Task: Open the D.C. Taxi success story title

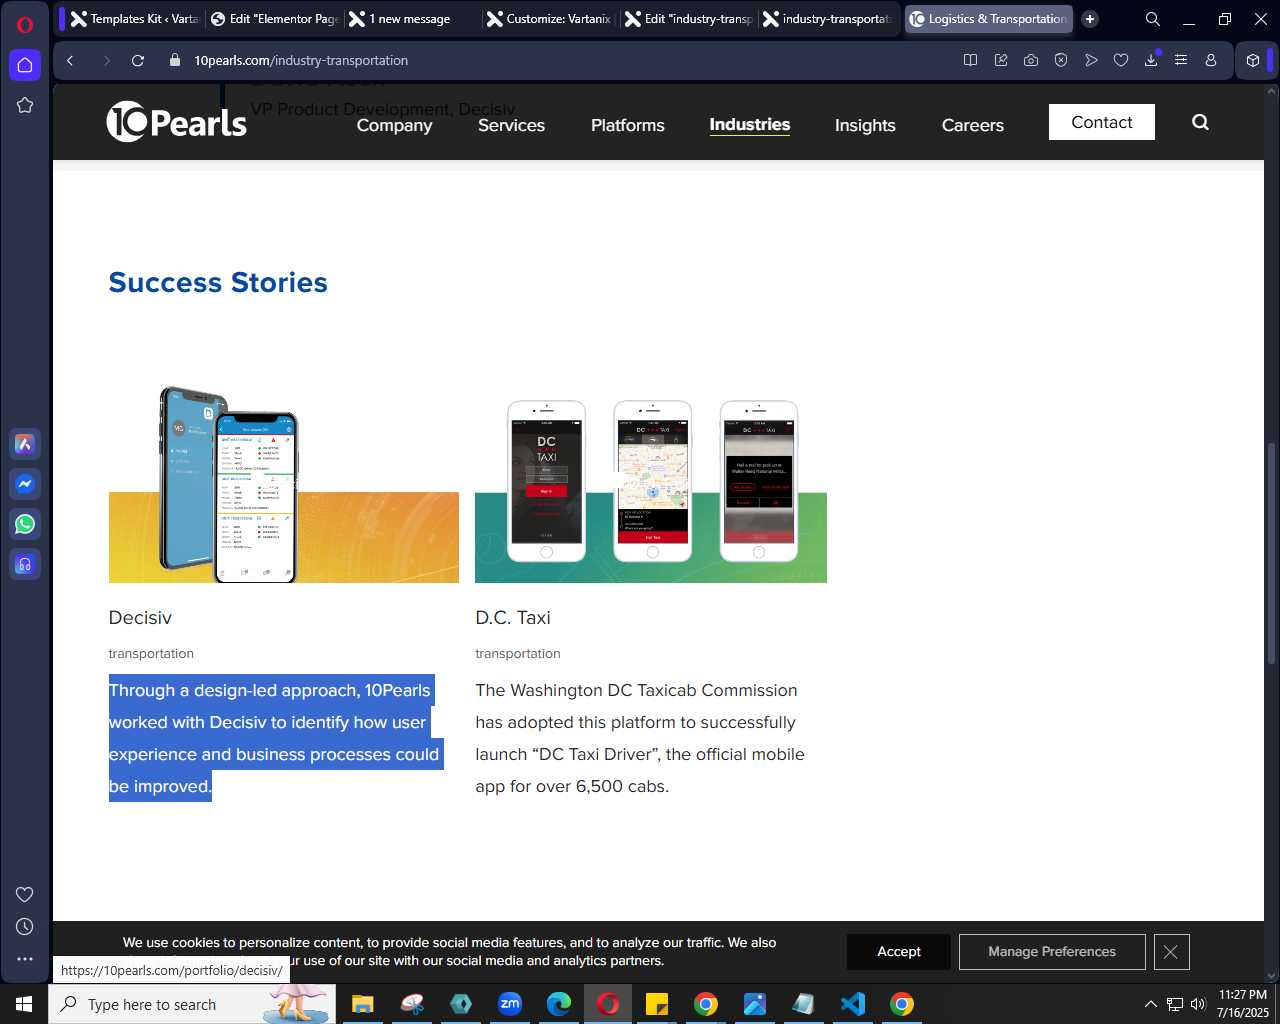Action: tap(513, 618)
